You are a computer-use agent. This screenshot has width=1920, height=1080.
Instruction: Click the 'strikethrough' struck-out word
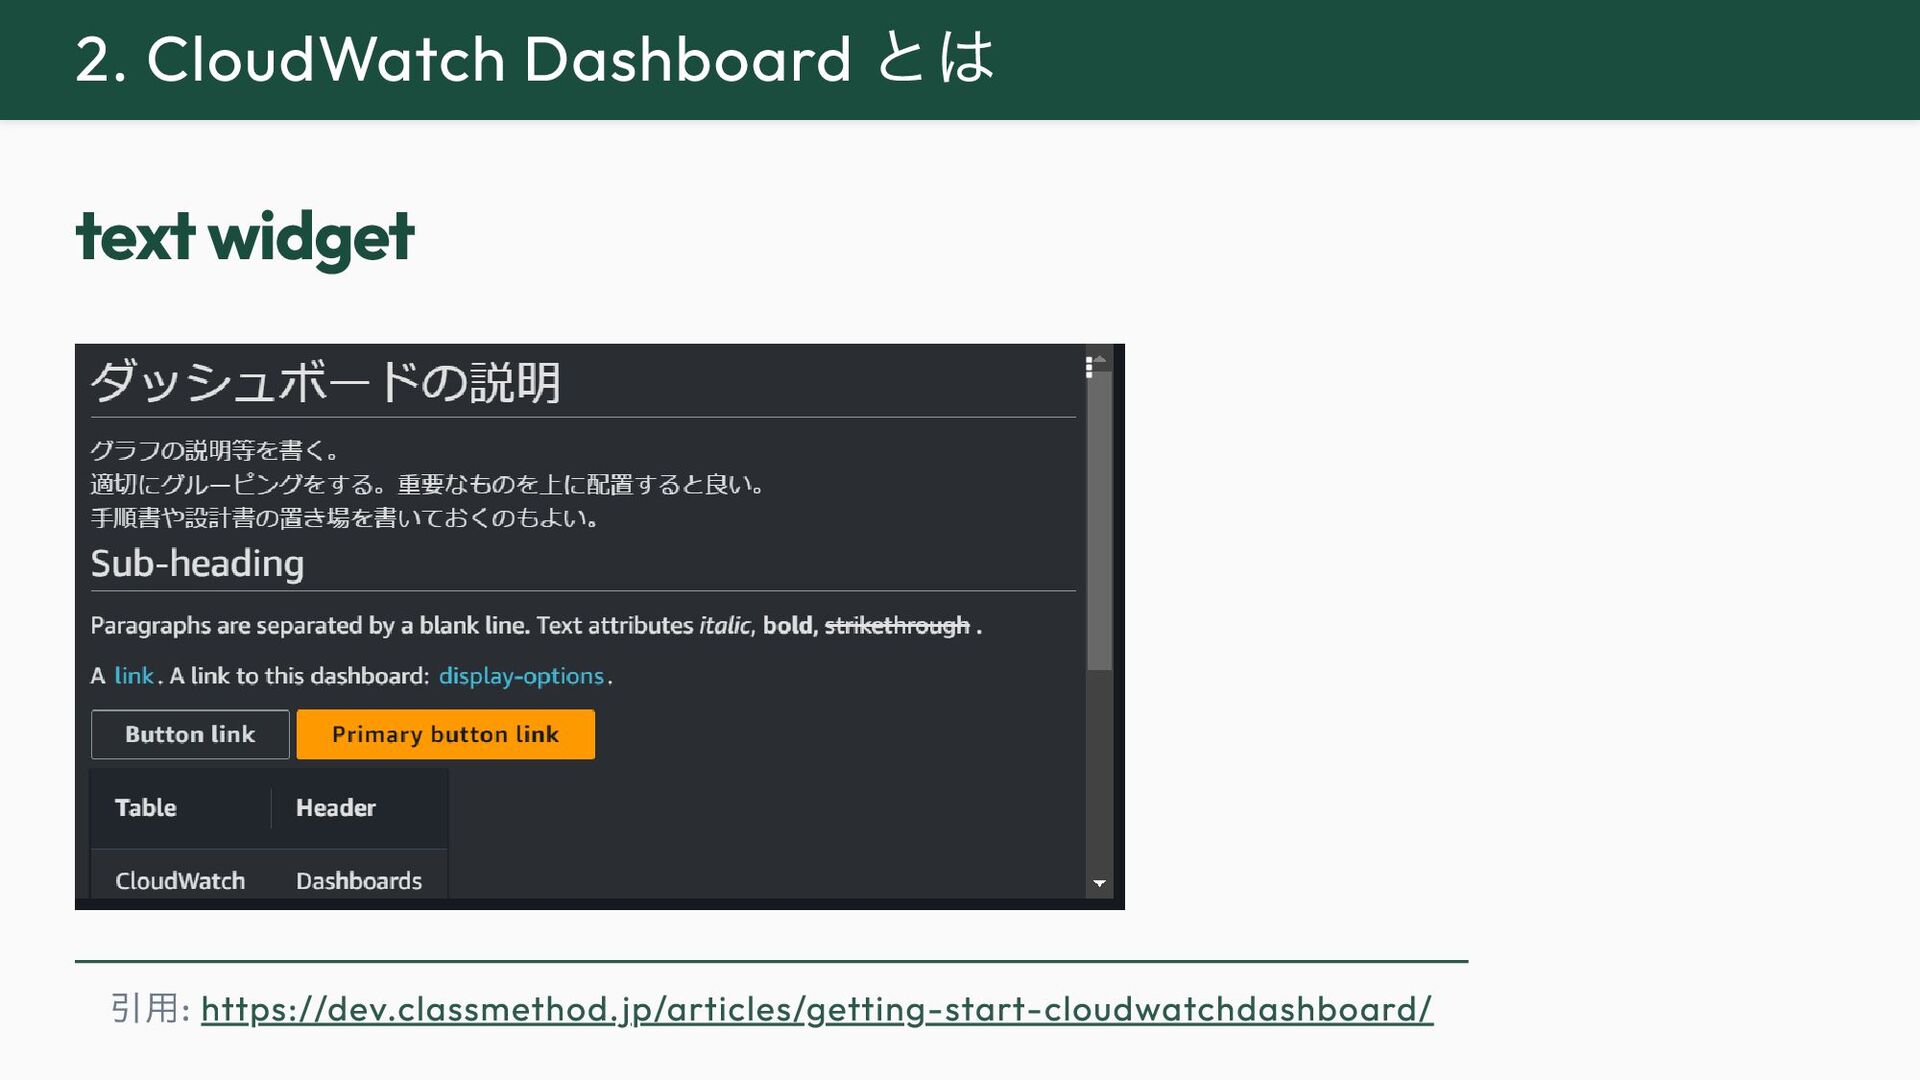pyautogui.click(x=897, y=626)
